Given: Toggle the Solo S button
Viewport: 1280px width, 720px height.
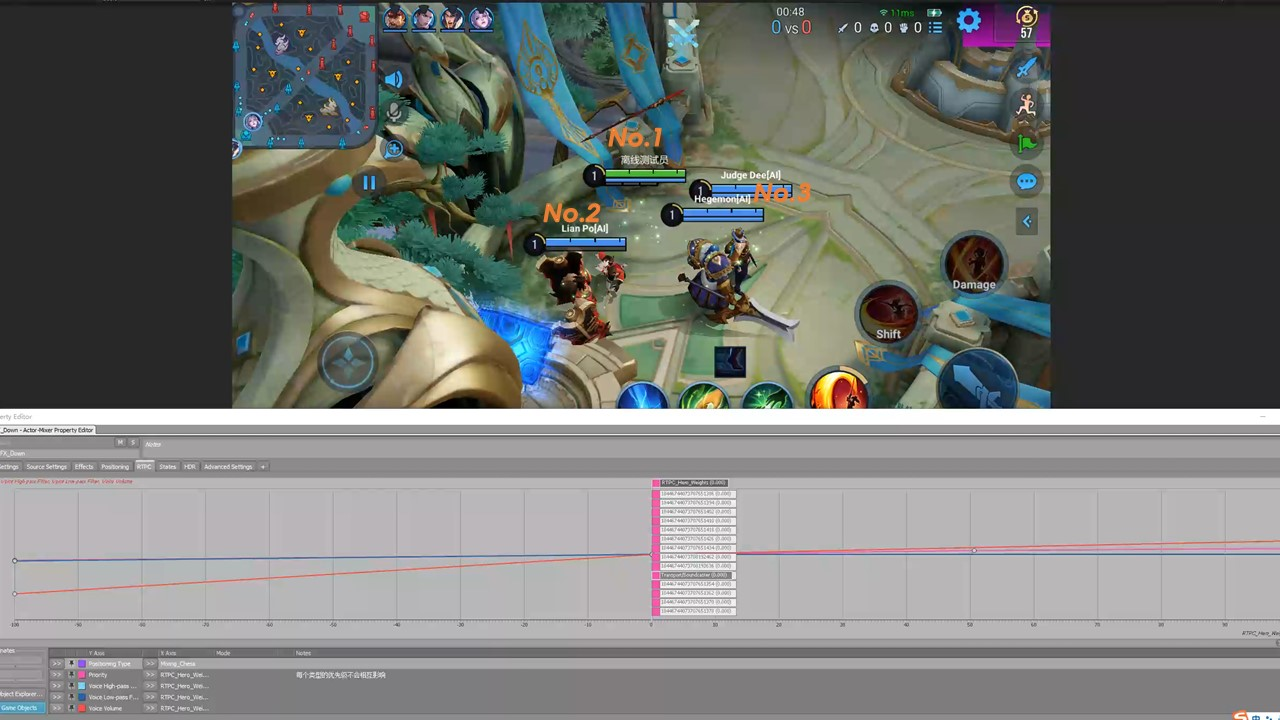Looking at the screenshot, I should click(x=133, y=442).
